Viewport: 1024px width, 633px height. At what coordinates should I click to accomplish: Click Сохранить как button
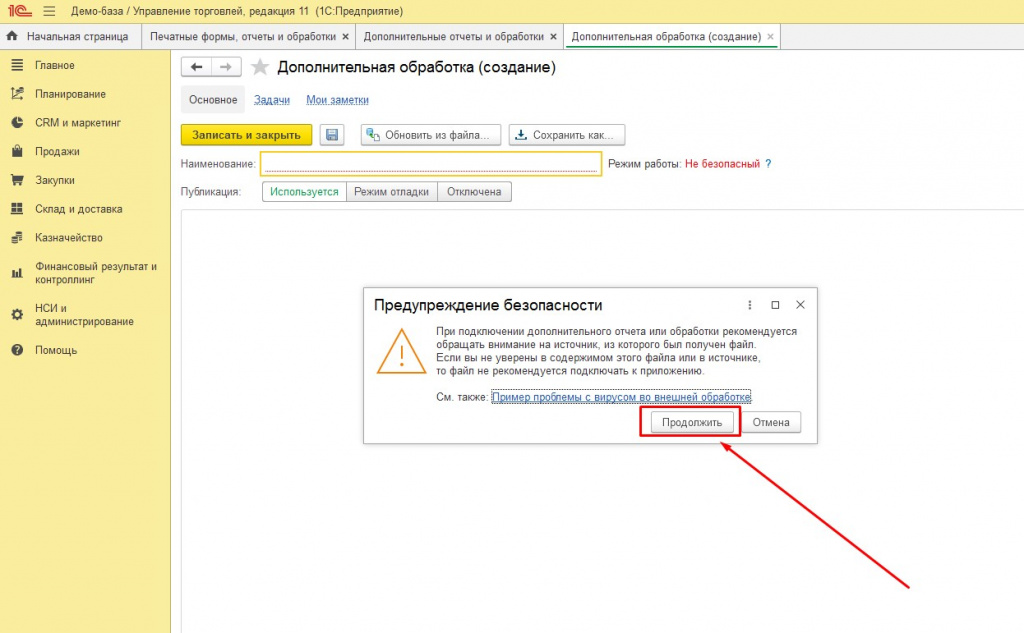(x=567, y=135)
